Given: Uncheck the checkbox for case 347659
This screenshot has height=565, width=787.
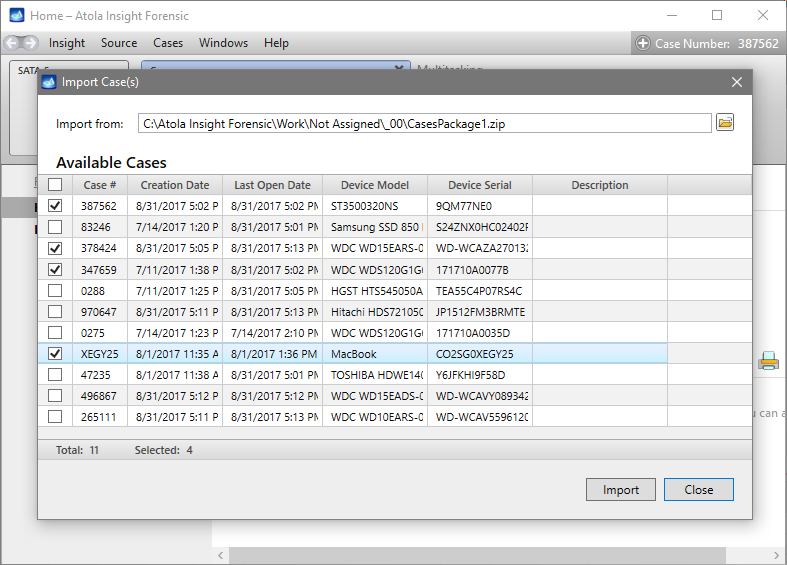Looking at the screenshot, I should tap(55, 269).
